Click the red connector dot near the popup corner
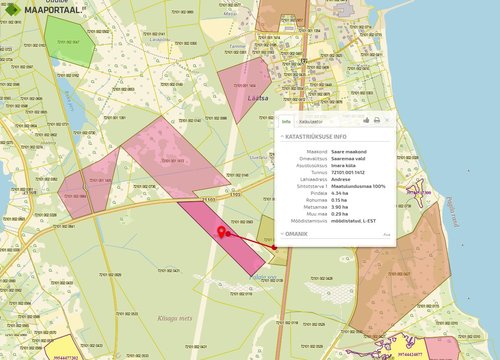The height and width of the screenshot is (360, 500). [274, 247]
